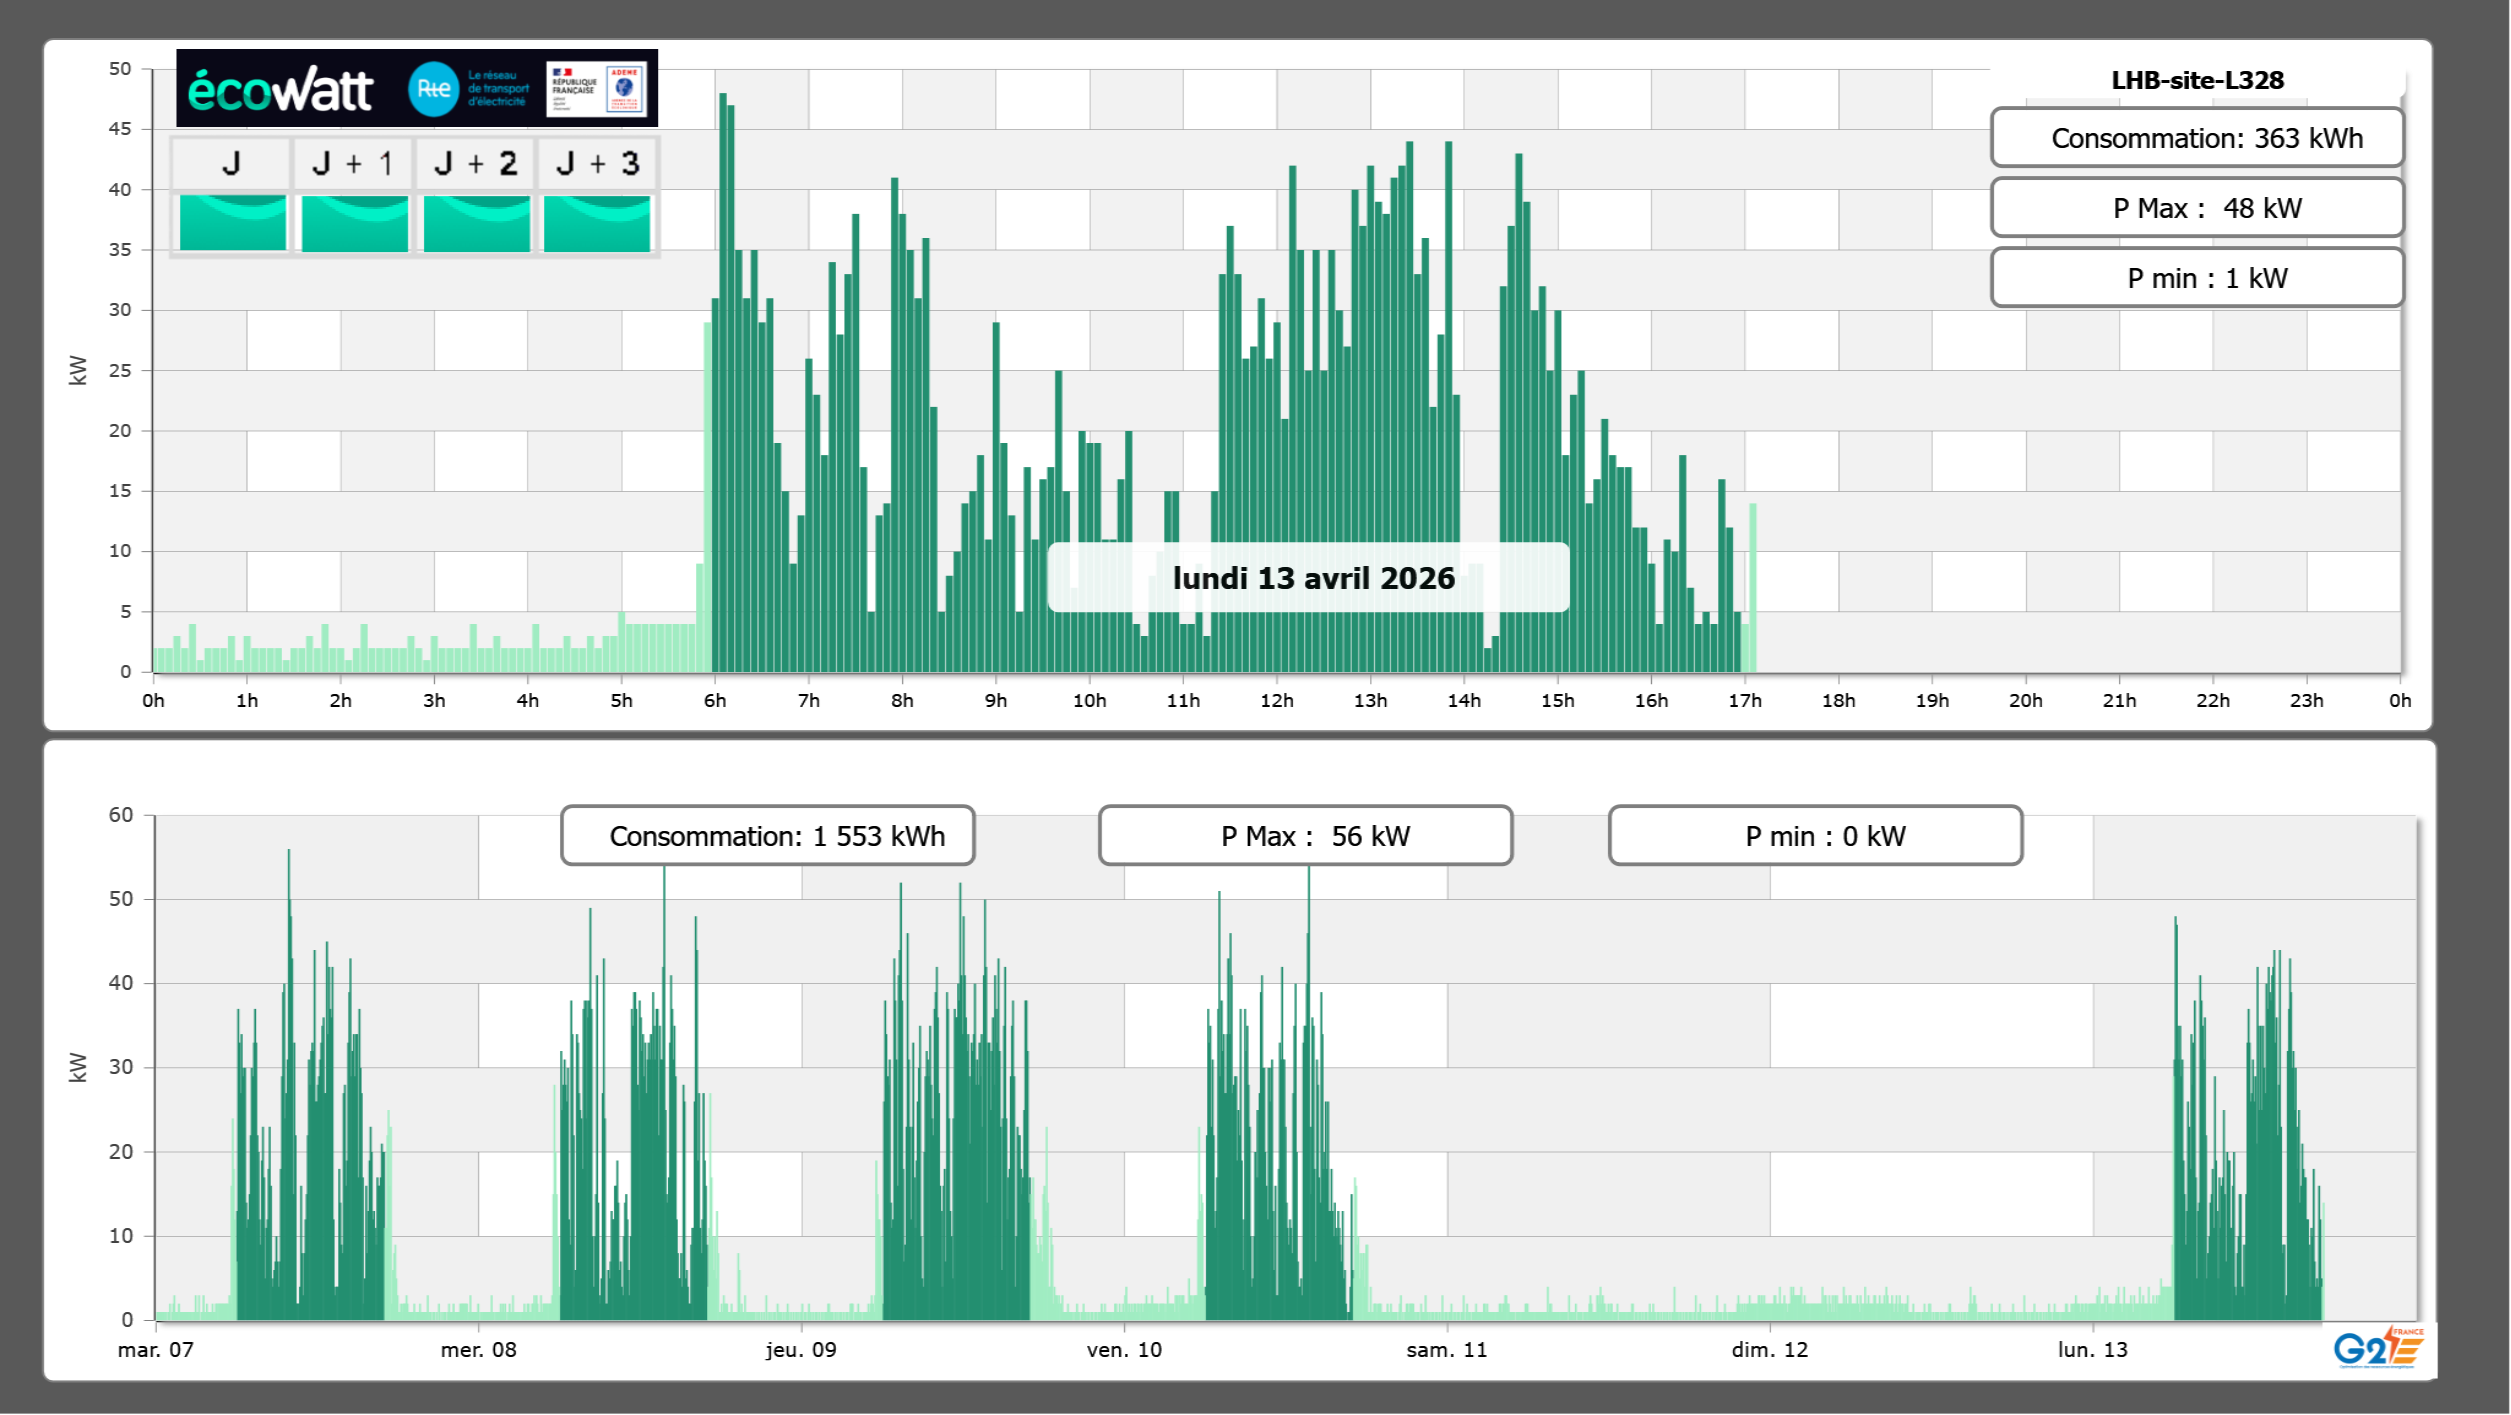
Task: Click the République Française ADEME logo
Action: point(597,89)
